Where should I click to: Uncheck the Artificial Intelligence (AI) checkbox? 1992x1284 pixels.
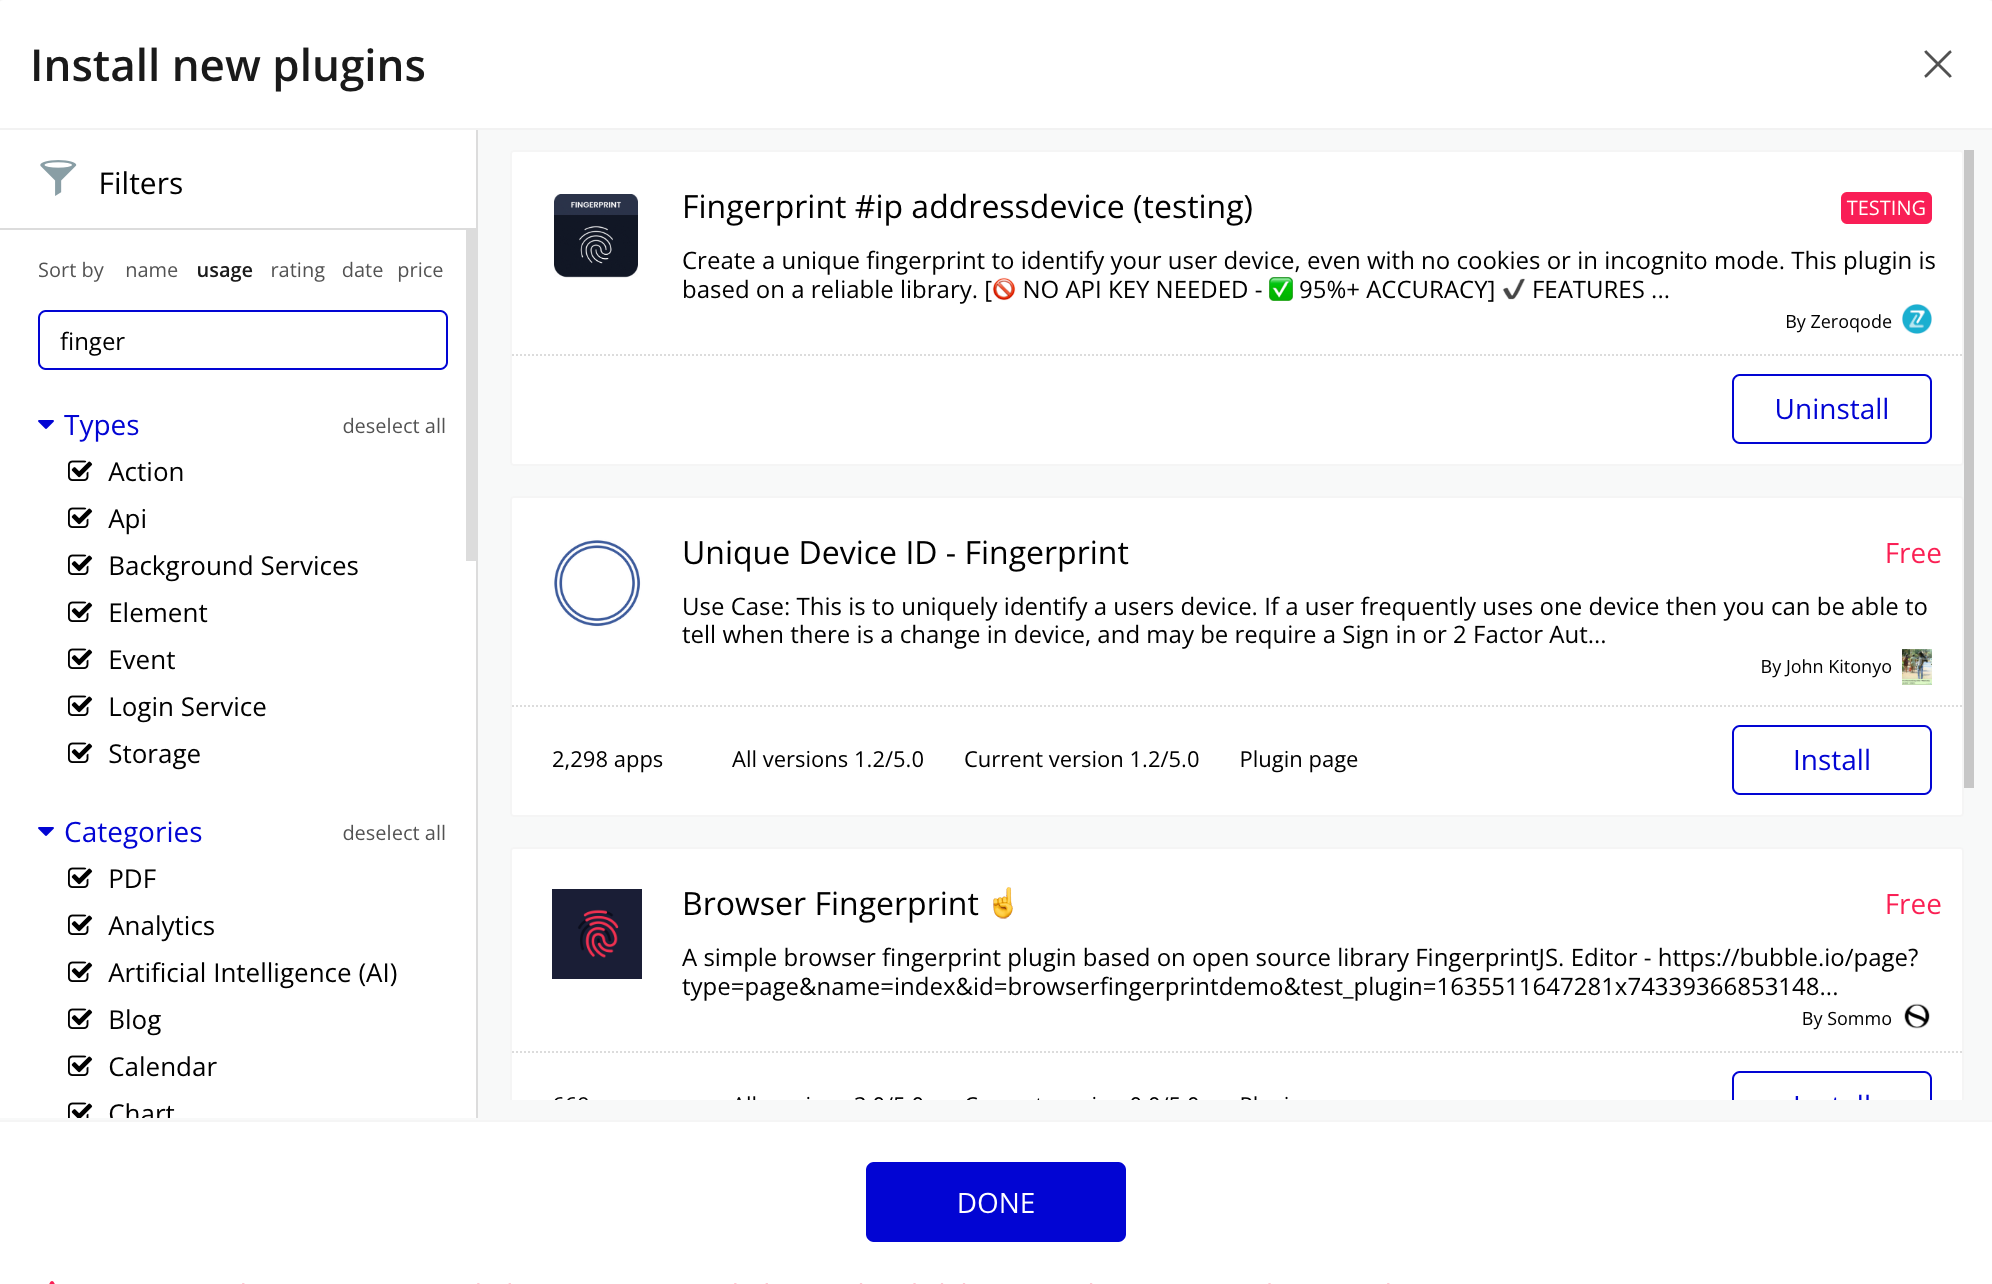tap(80, 972)
